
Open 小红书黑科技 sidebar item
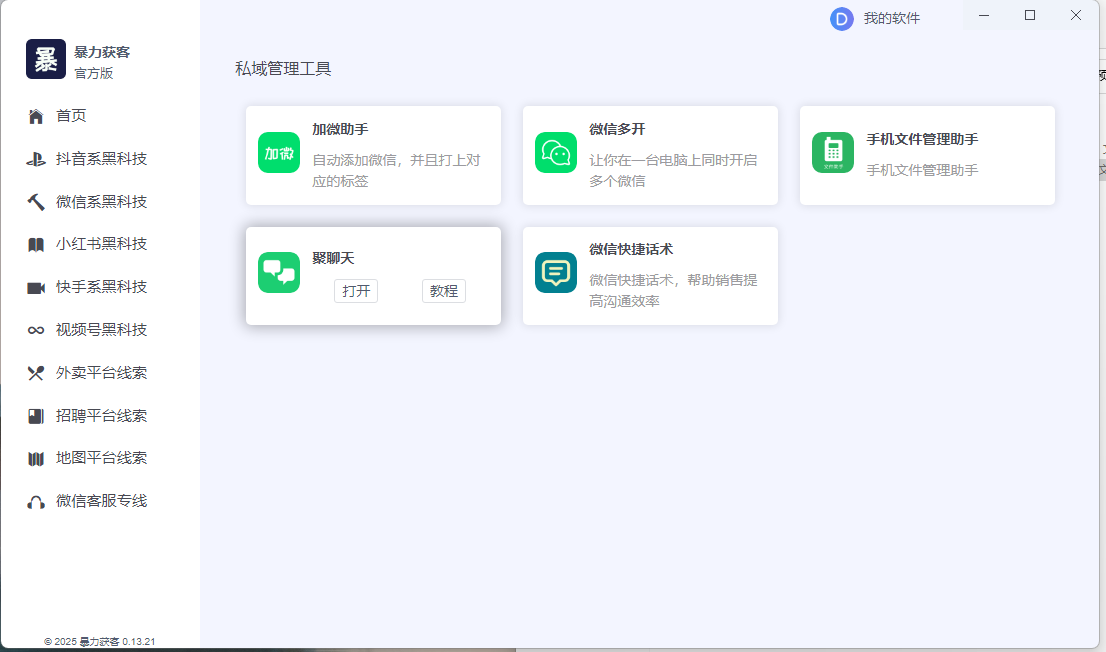pyautogui.click(x=101, y=245)
